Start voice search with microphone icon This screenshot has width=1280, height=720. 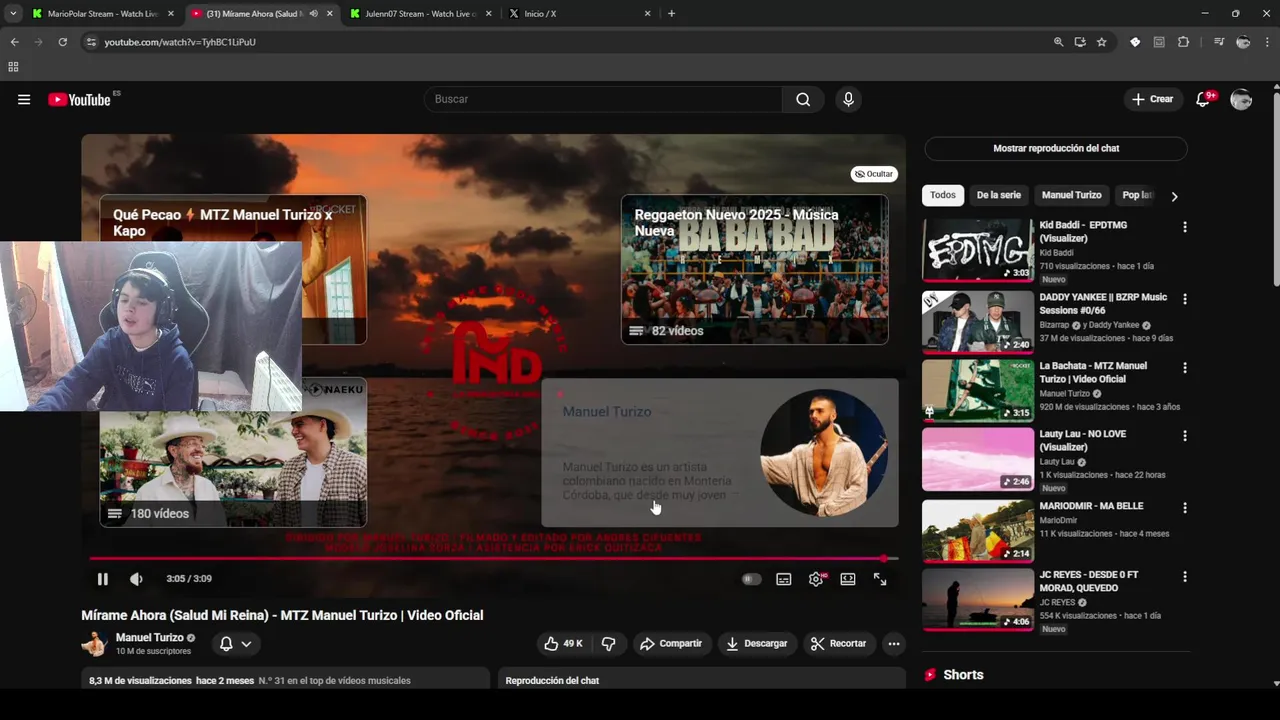click(x=848, y=99)
